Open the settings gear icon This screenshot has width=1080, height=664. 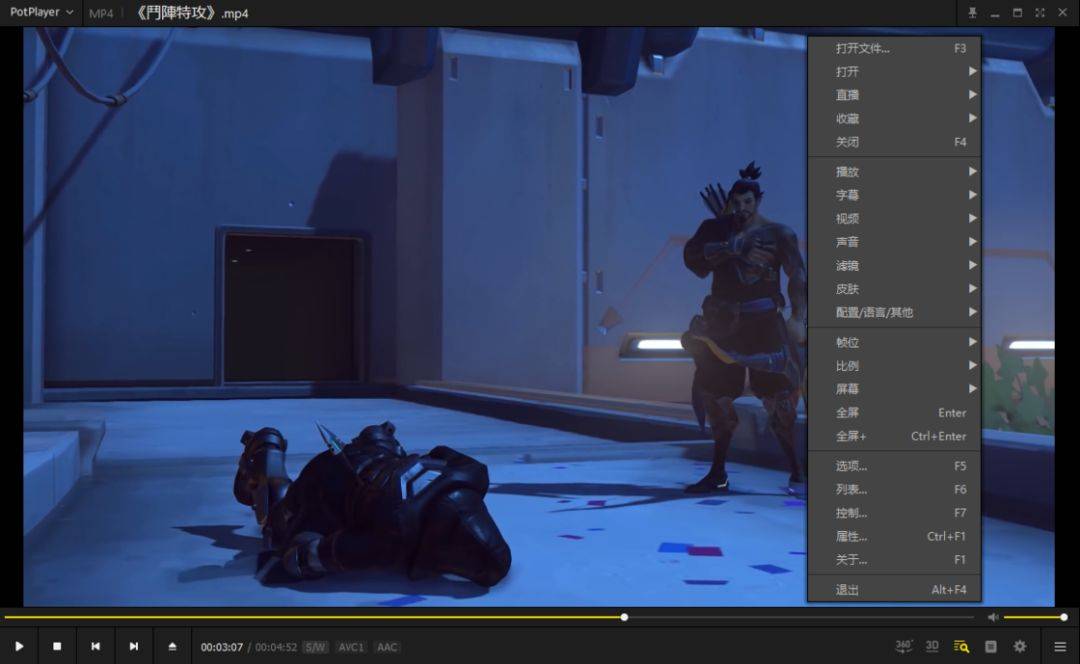click(x=1020, y=646)
